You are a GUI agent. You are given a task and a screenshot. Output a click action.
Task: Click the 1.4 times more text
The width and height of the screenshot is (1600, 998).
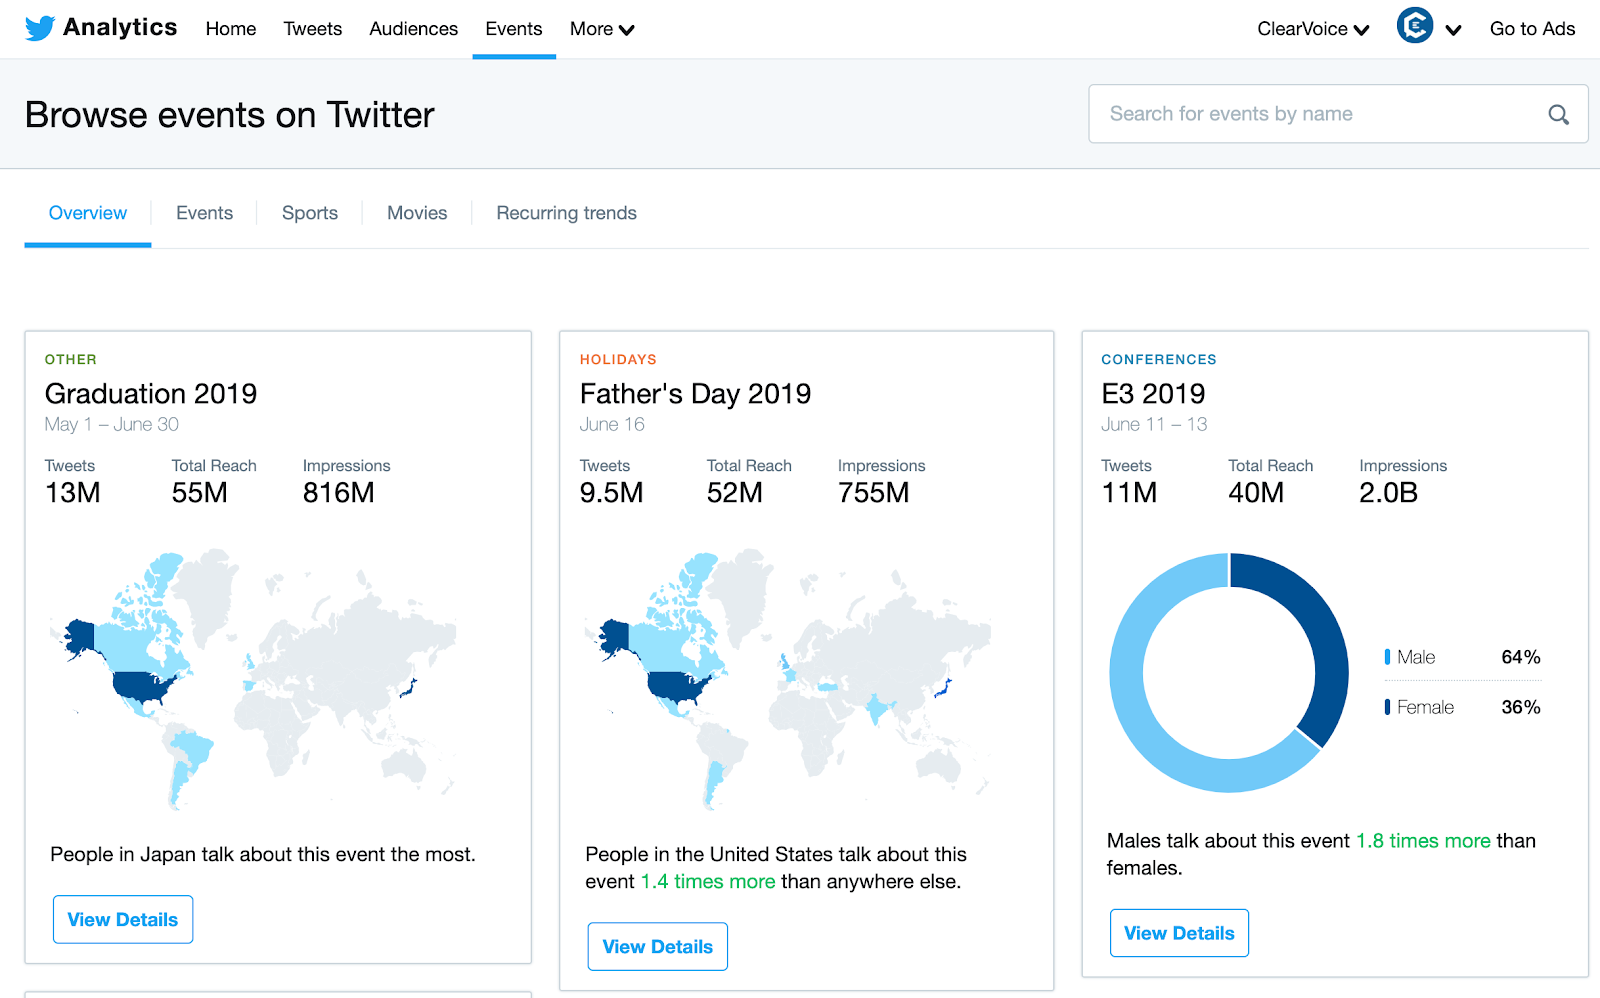(x=708, y=881)
